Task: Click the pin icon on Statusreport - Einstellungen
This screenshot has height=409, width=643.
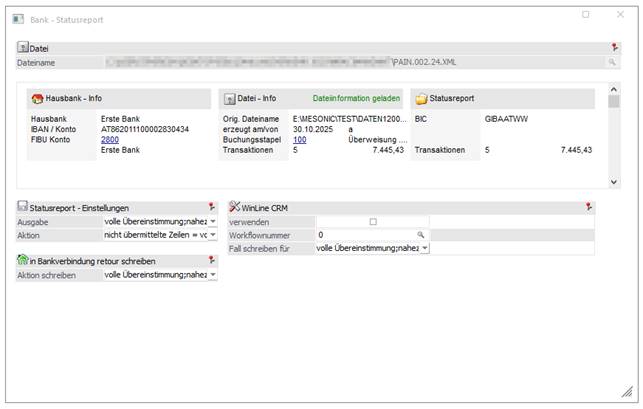Action: (x=212, y=206)
